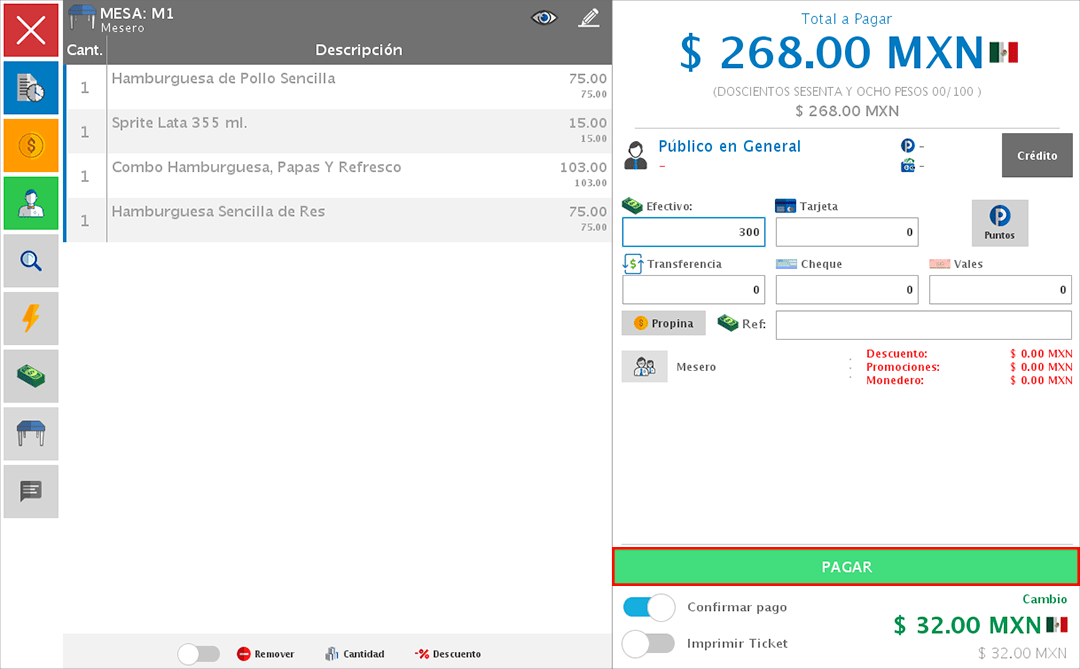1080x669 pixels.
Task: Click the lightning bolt quick action icon
Action: pyautogui.click(x=30, y=318)
